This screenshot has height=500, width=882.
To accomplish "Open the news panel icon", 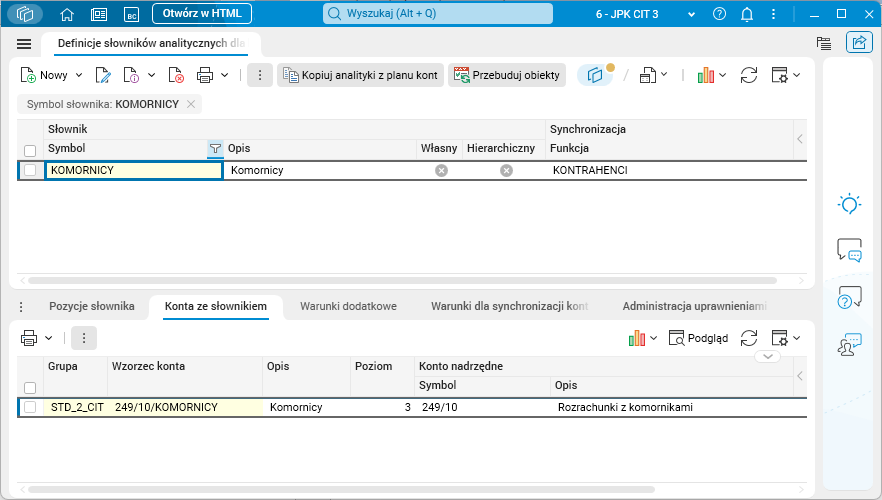I will 99,15.
